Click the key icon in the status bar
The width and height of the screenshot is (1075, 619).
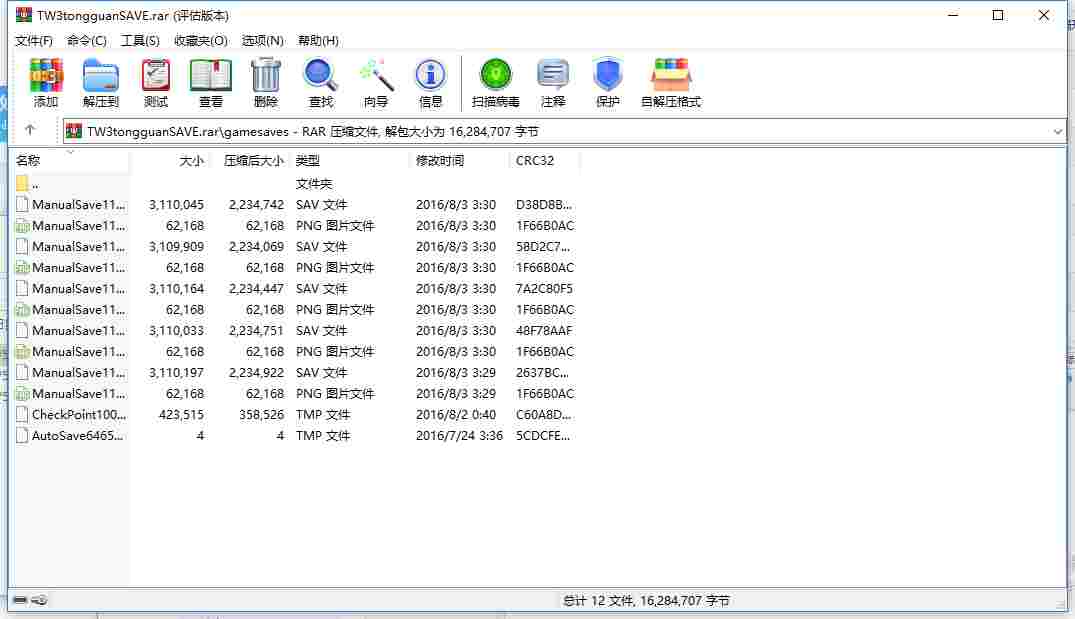pyautogui.click(x=39, y=600)
